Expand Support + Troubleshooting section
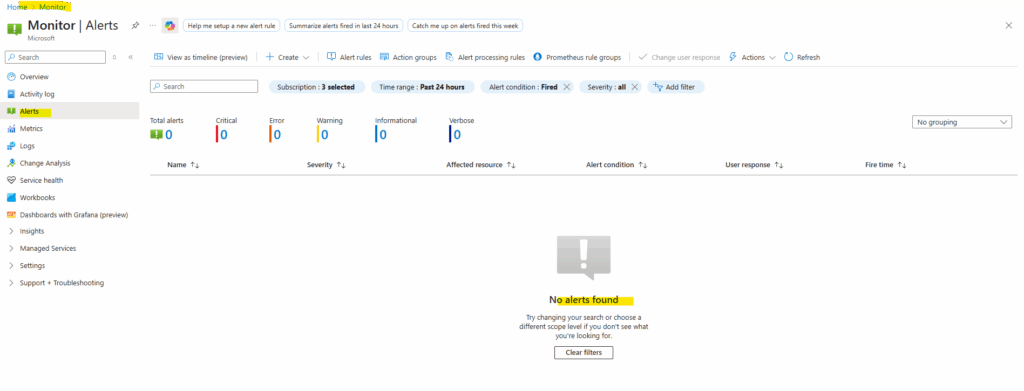The width and height of the screenshot is (1024, 391). [x=61, y=283]
